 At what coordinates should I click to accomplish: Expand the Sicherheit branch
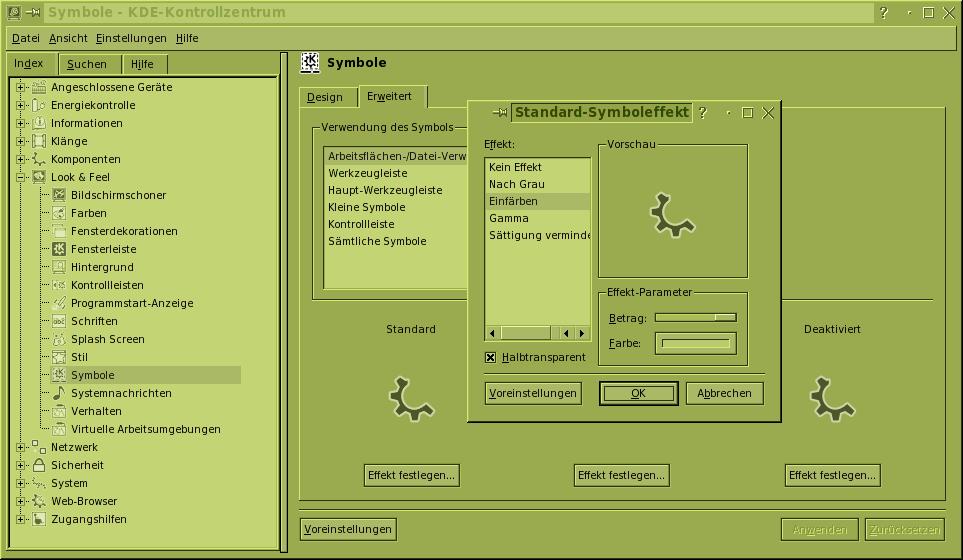[x=20, y=465]
